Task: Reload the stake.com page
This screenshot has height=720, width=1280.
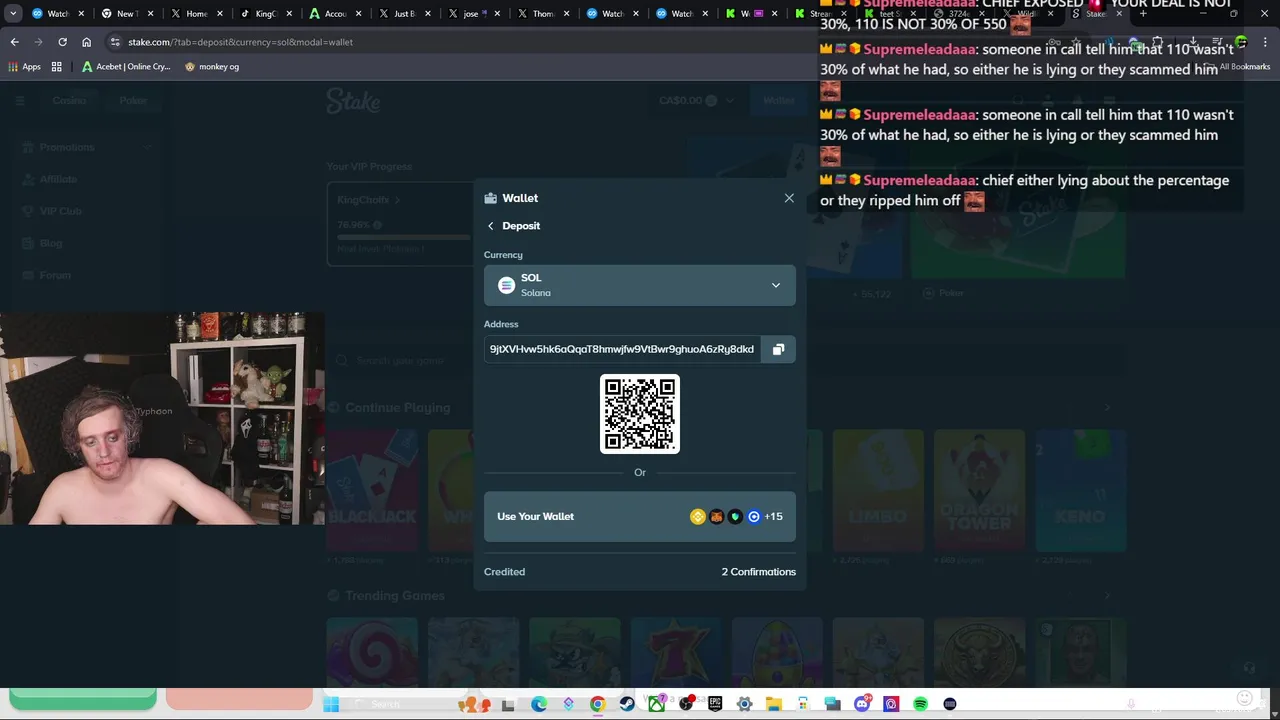Action: 62,42
